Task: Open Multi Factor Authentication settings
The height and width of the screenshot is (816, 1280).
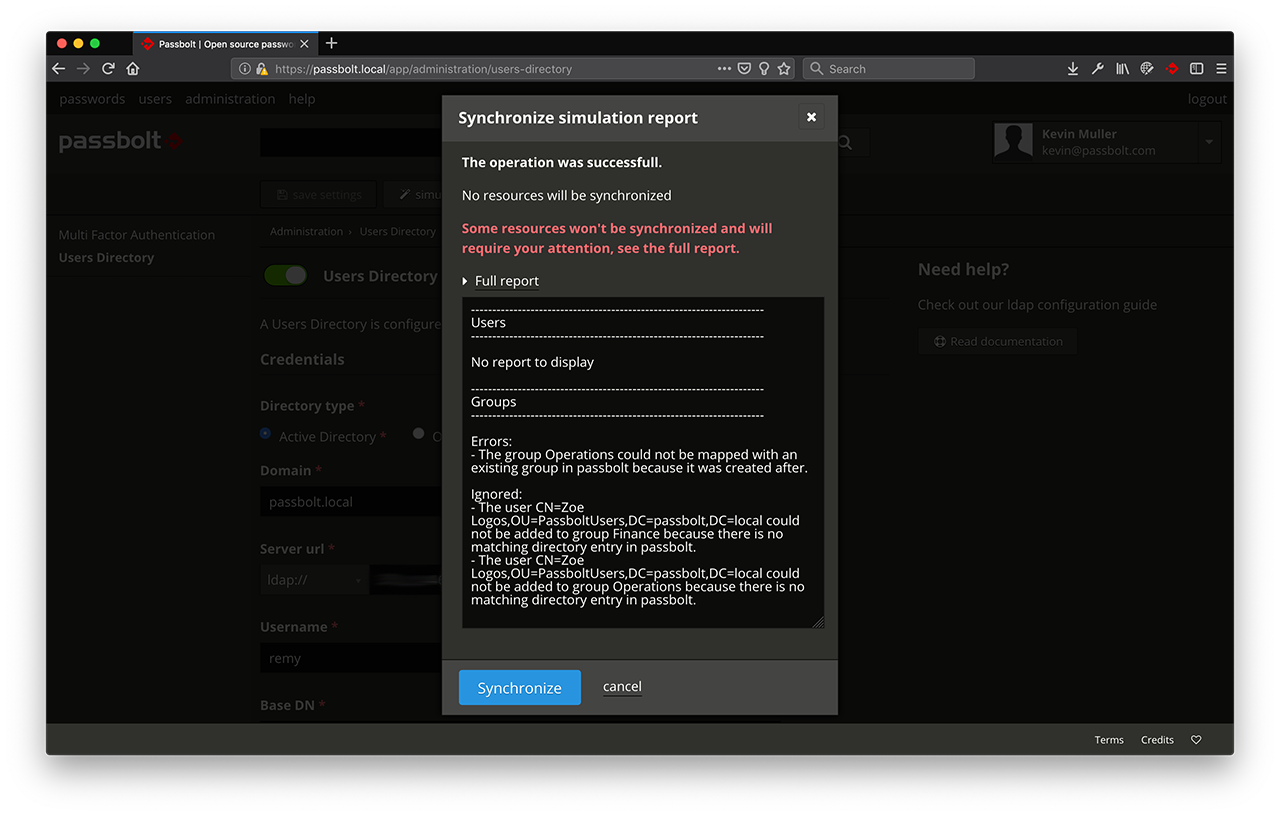Action: [x=137, y=235]
